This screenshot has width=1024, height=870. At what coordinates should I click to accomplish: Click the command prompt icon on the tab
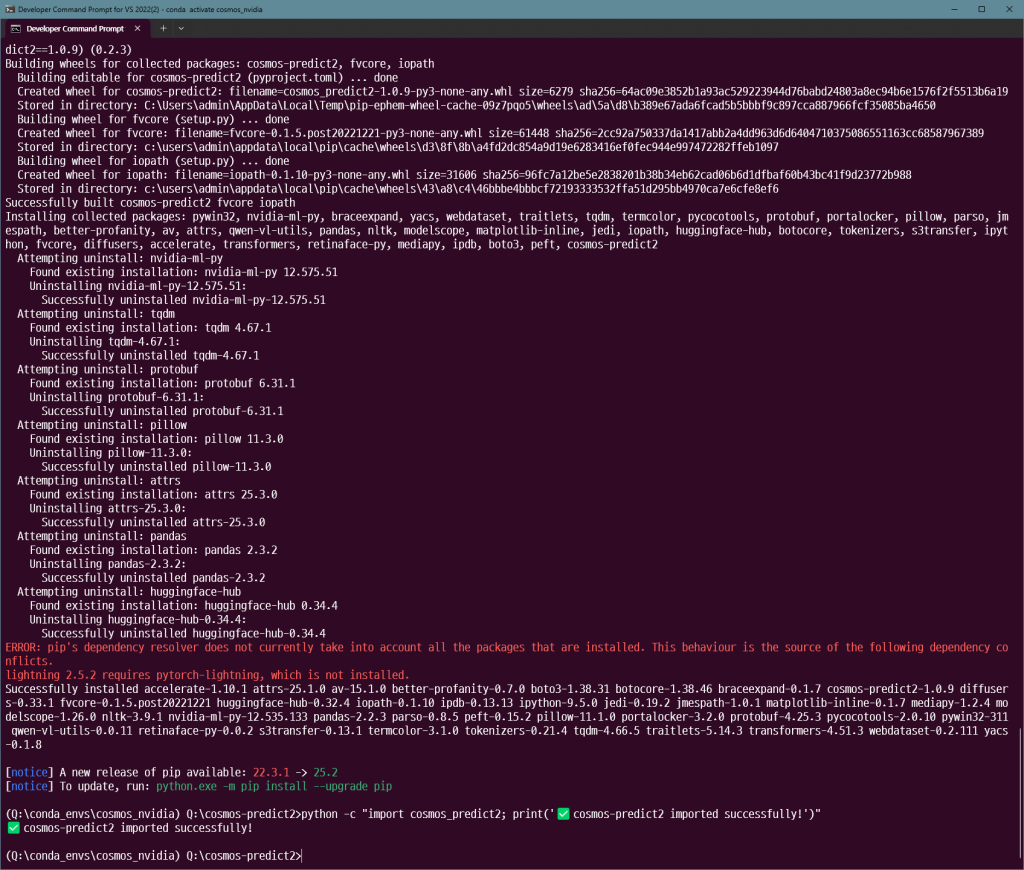(x=16, y=29)
